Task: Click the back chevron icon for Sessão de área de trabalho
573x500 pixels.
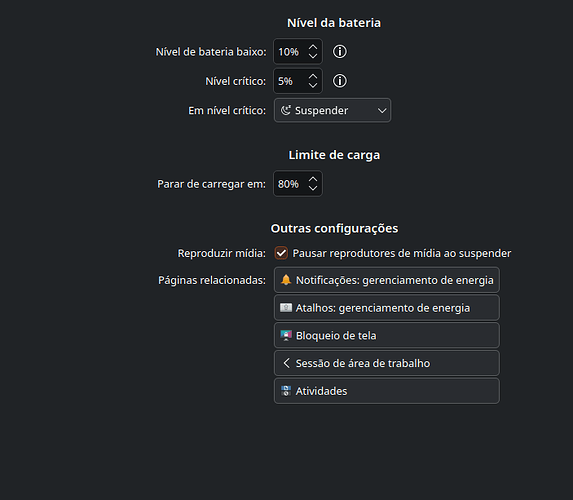Action: coord(286,363)
